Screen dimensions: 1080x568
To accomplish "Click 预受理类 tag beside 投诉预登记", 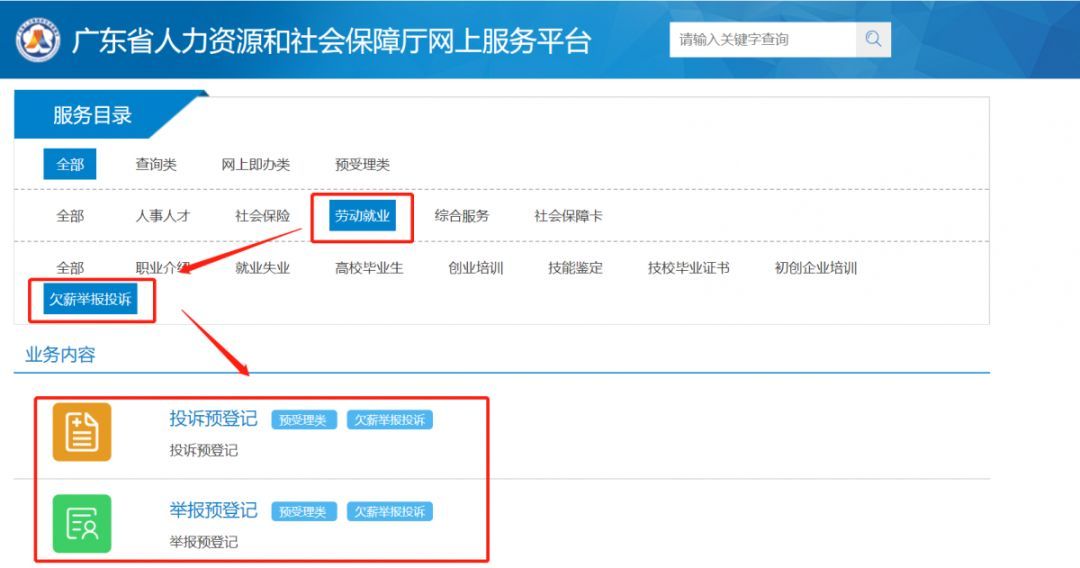I will [303, 421].
